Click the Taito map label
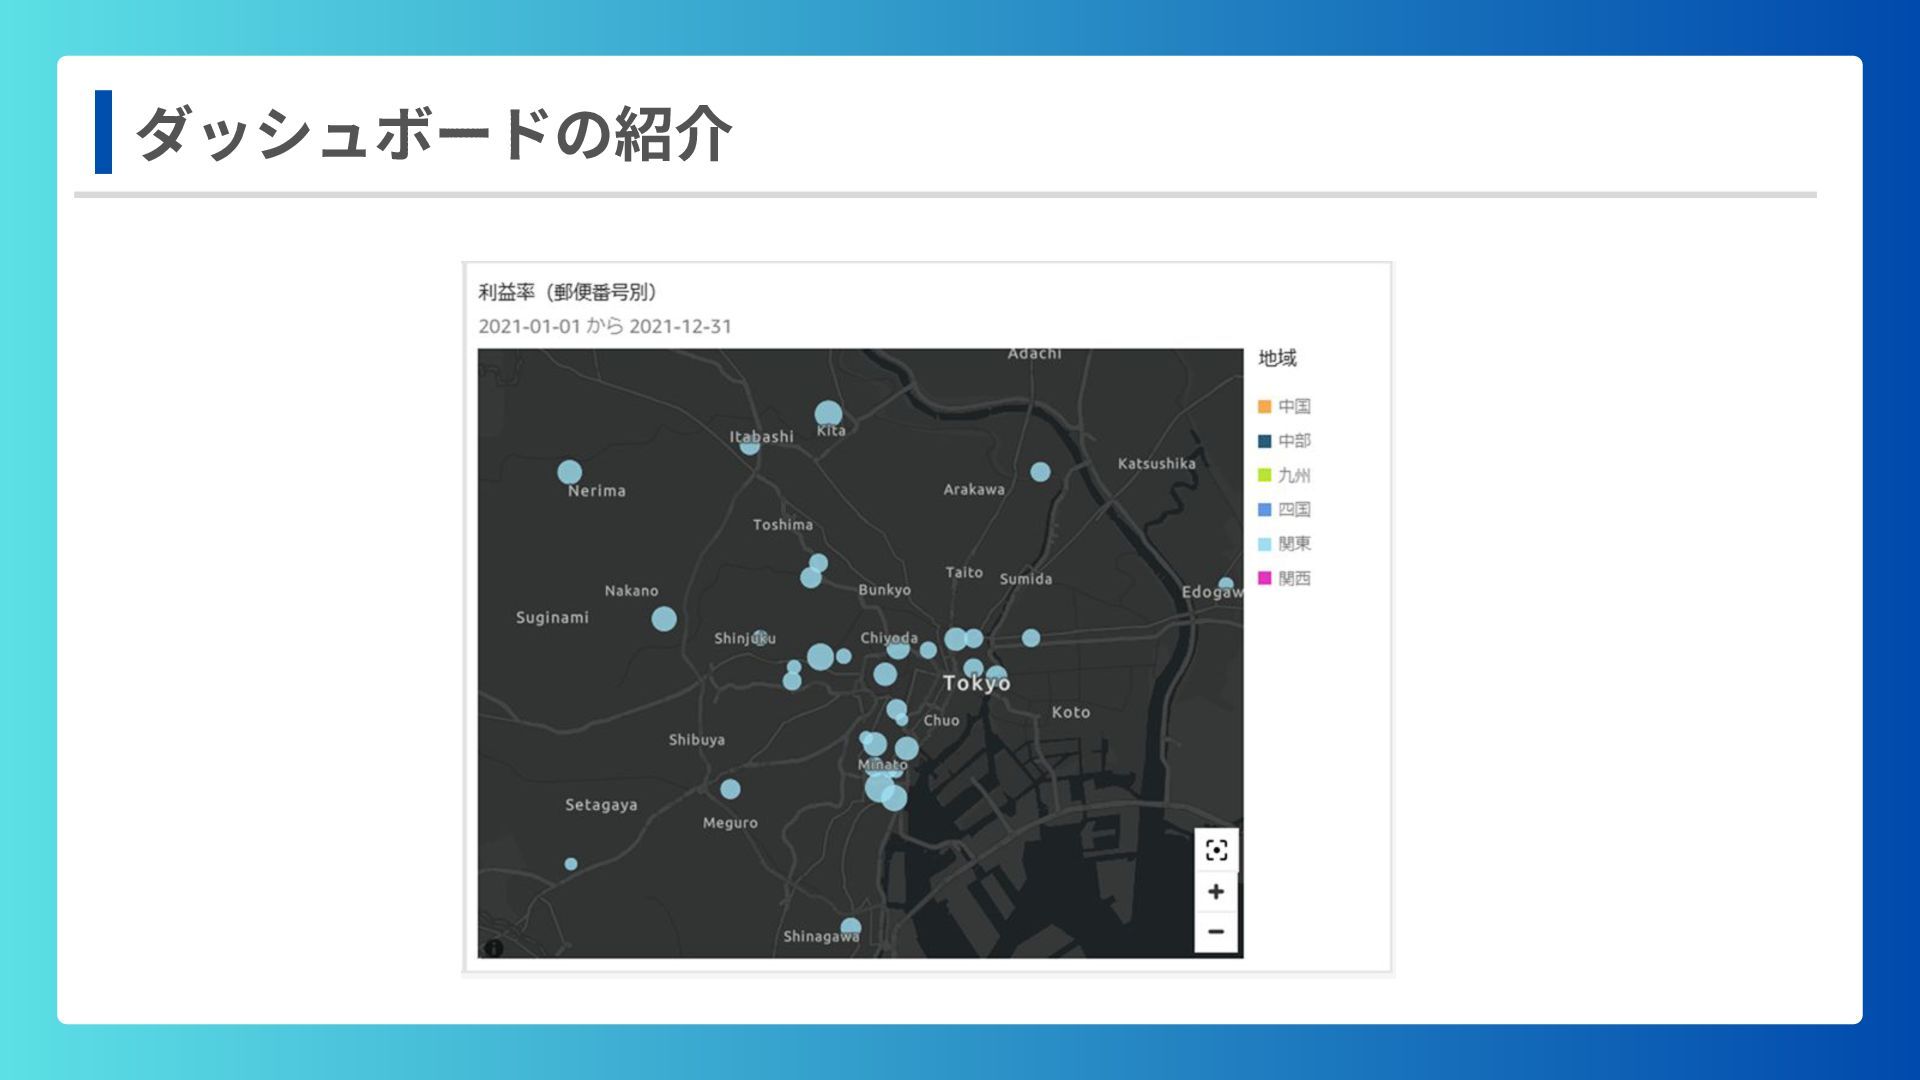 [964, 572]
